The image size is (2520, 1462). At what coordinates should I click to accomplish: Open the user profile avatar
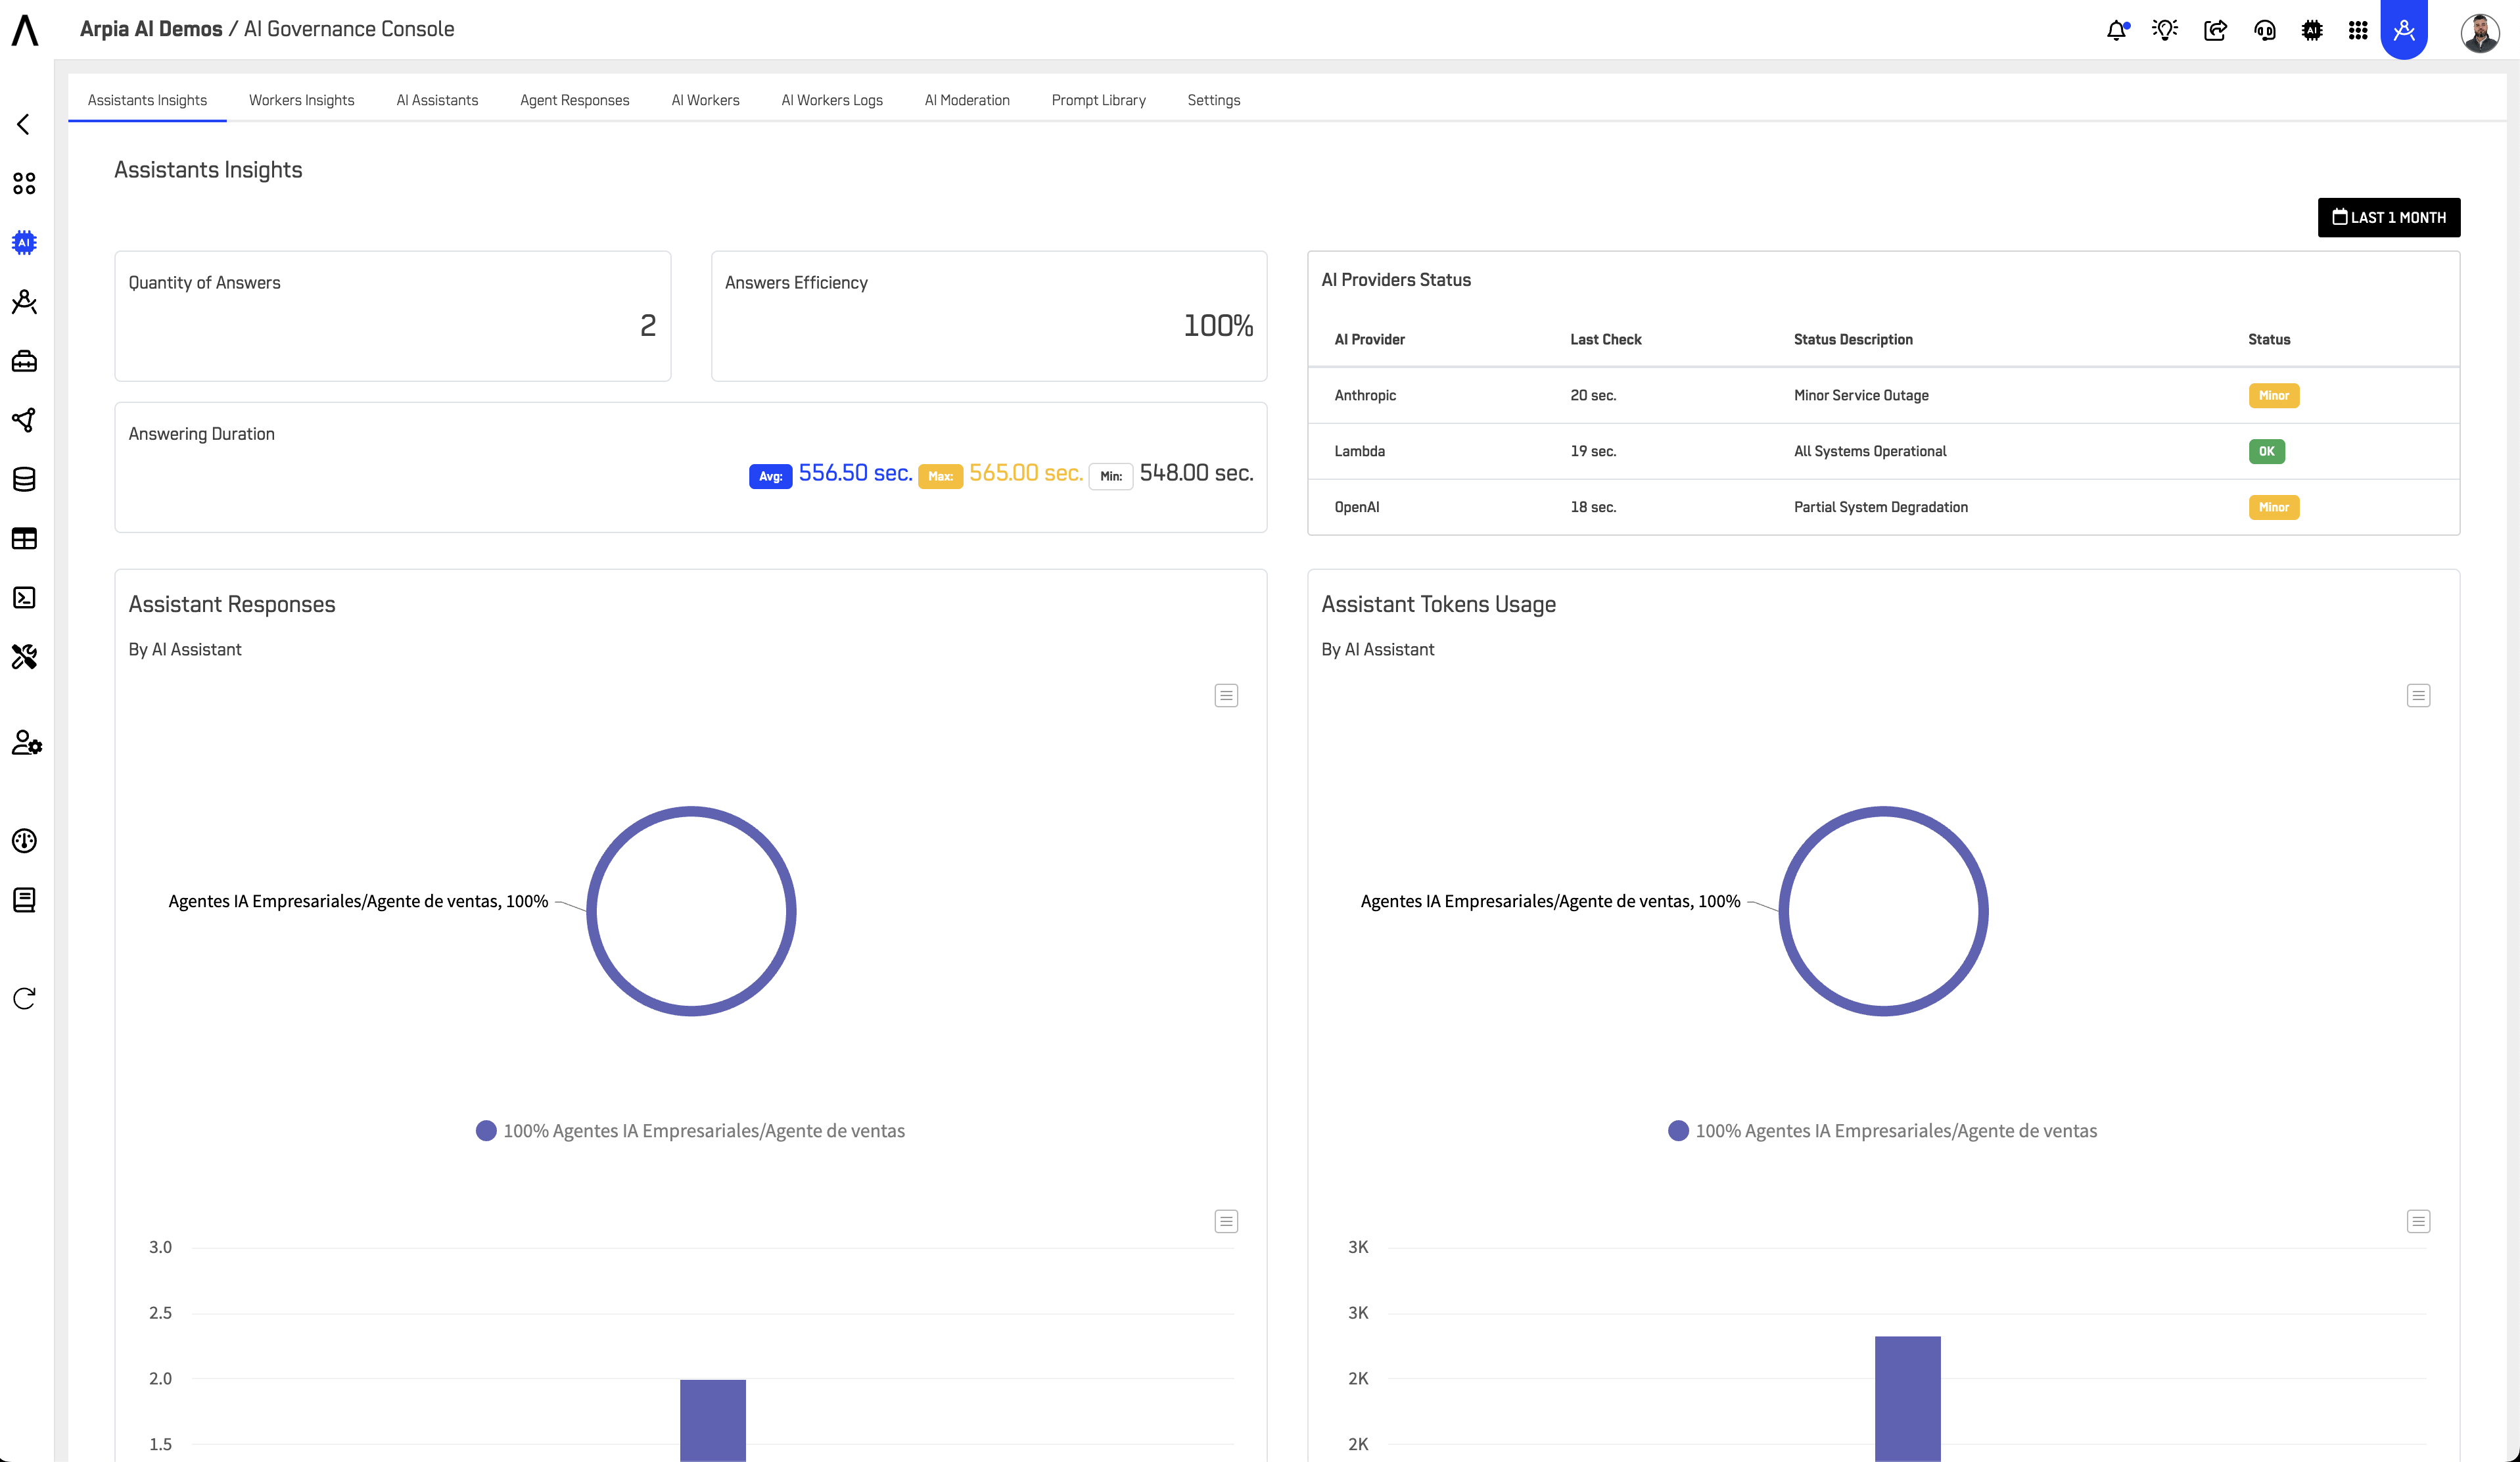pyautogui.click(x=2479, y=31)
